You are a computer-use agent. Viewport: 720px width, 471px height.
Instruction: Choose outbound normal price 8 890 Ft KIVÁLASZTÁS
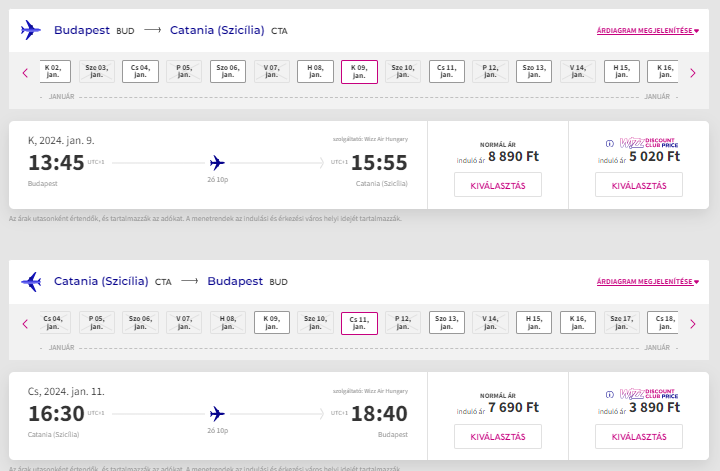tap(498, 185)
